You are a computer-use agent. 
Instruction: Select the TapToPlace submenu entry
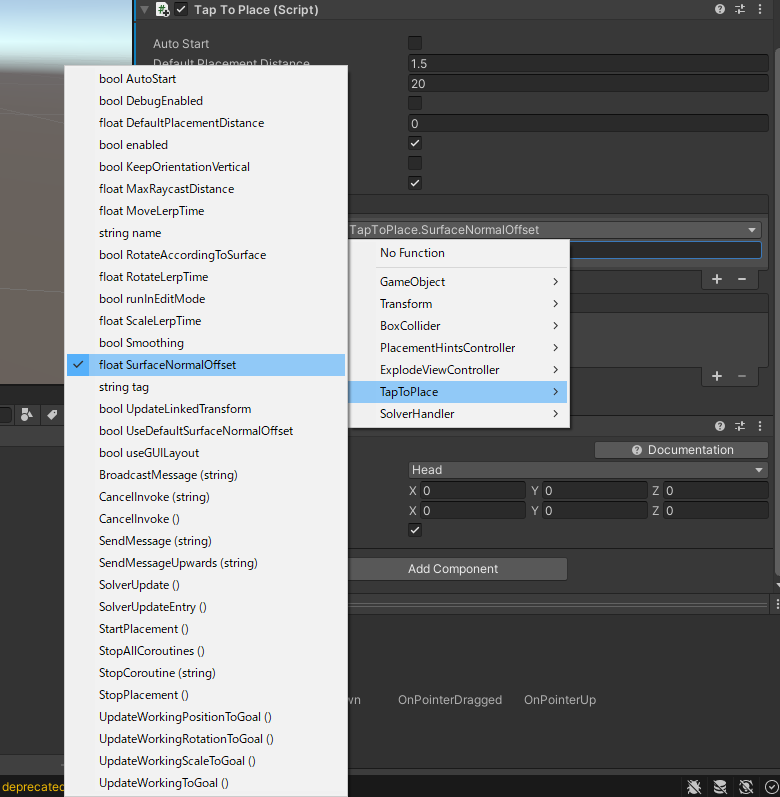[x=459, y=392]
